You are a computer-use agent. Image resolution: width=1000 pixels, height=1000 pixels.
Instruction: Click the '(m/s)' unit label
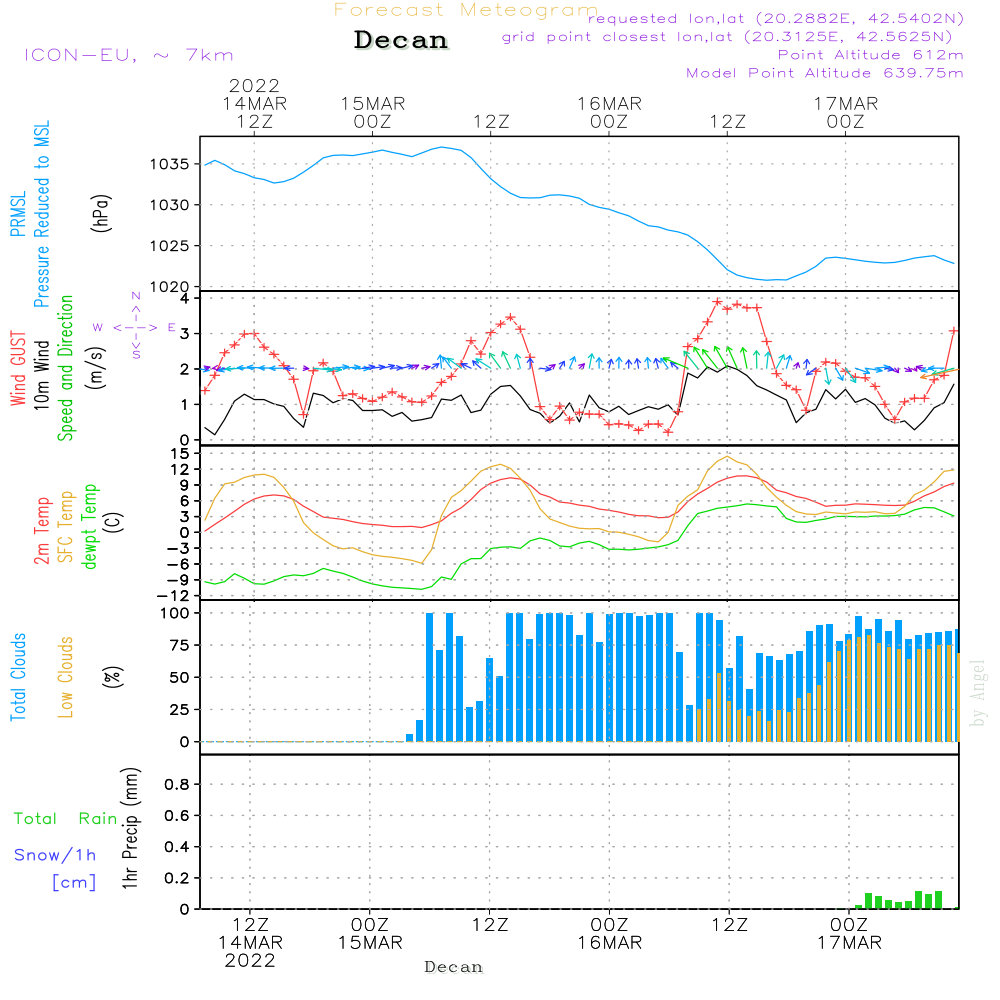coord(96,368)
